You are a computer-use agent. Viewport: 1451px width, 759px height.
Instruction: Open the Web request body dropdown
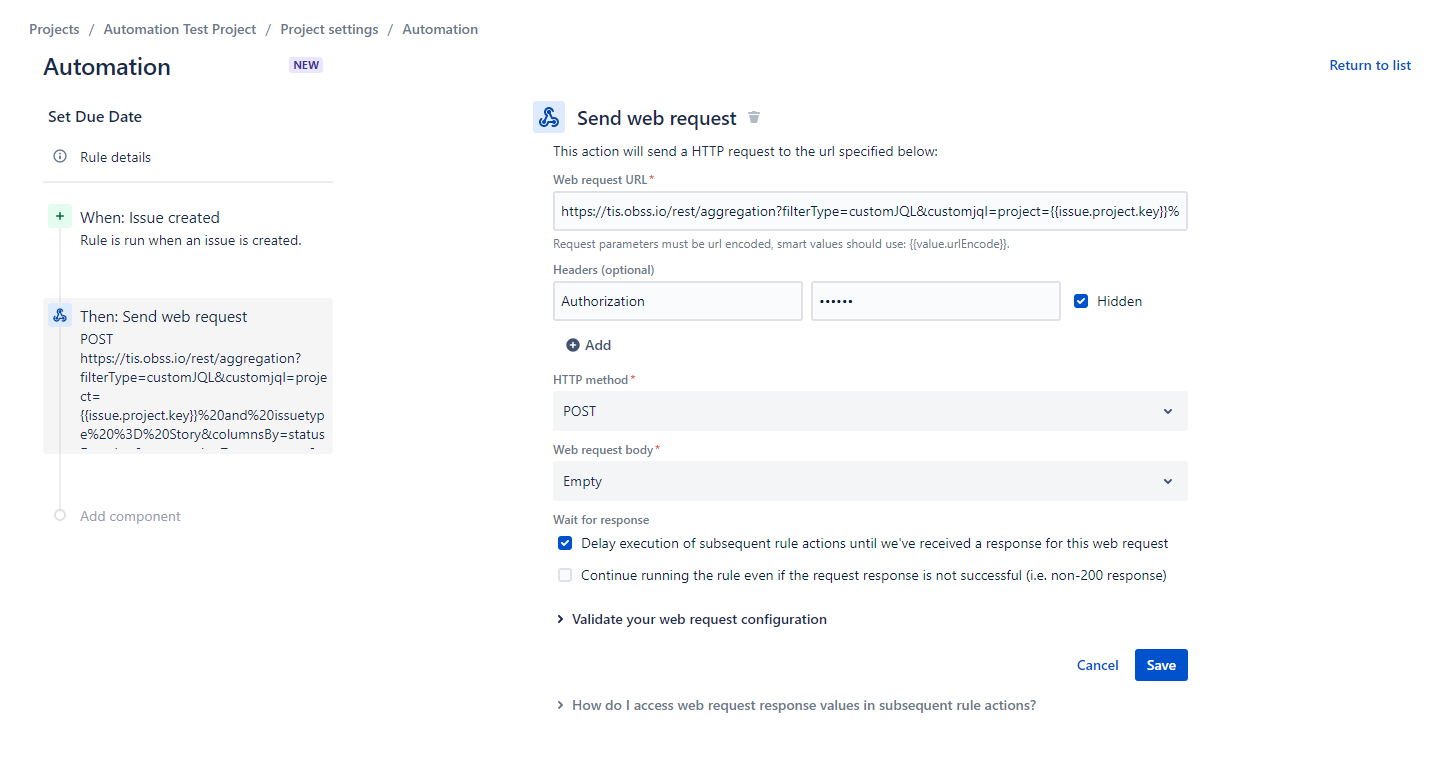click(870, 481)
